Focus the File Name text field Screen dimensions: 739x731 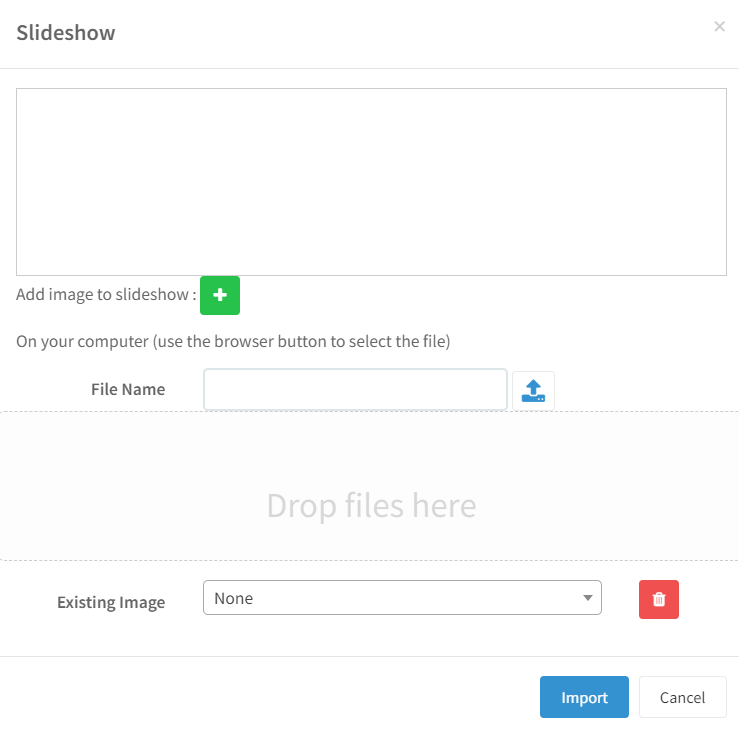(x=355, y=389)
